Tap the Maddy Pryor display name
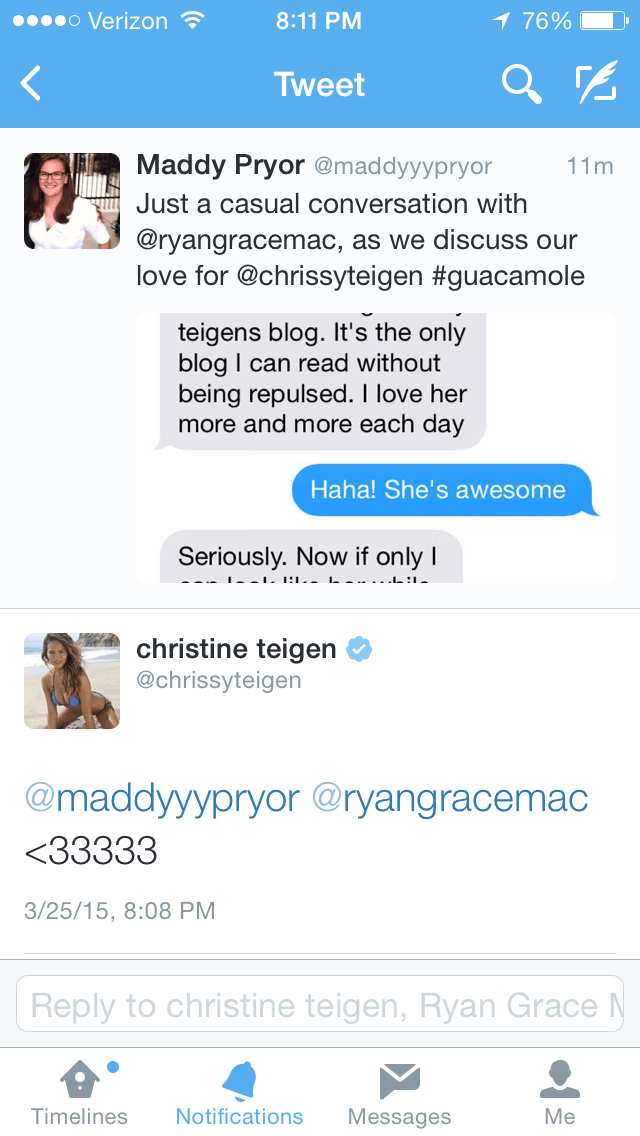Image resolution: width=640 pixels, height=1136 pixels. (x=220, y=165)
